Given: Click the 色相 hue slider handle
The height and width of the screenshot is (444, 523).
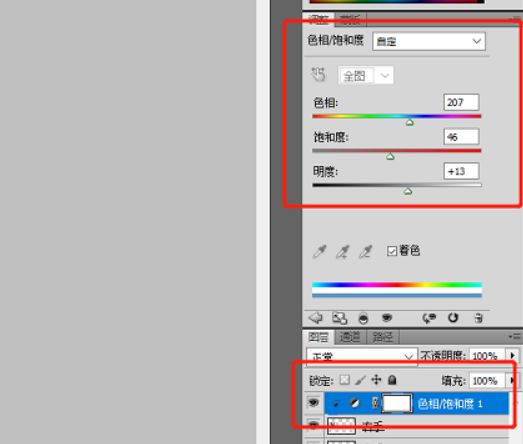Looking at the screenshot, I should [410, 122].
